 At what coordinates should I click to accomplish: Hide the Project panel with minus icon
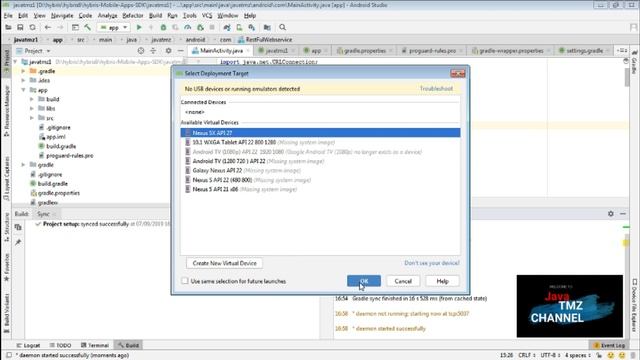pos(180,51)
